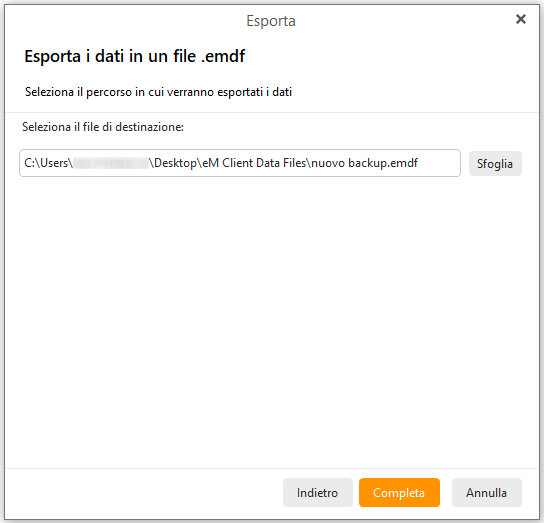
Task: Cancel the export with Annulla
Action: point(486,492)
